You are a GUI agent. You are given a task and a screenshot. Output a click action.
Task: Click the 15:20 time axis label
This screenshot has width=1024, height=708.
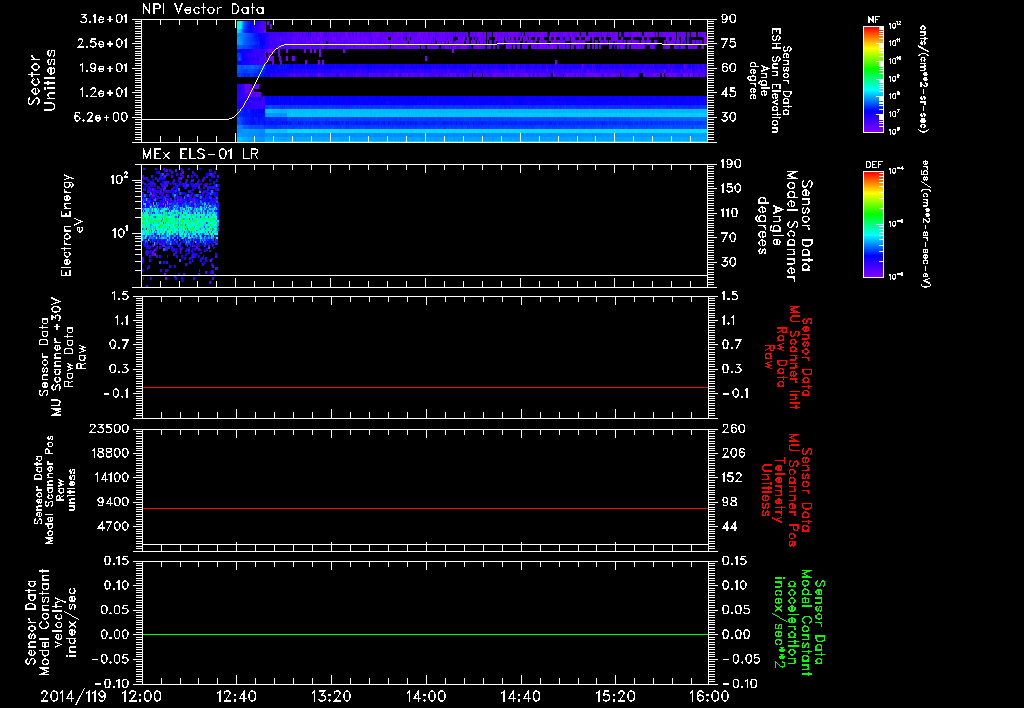(x=615, y=696)
